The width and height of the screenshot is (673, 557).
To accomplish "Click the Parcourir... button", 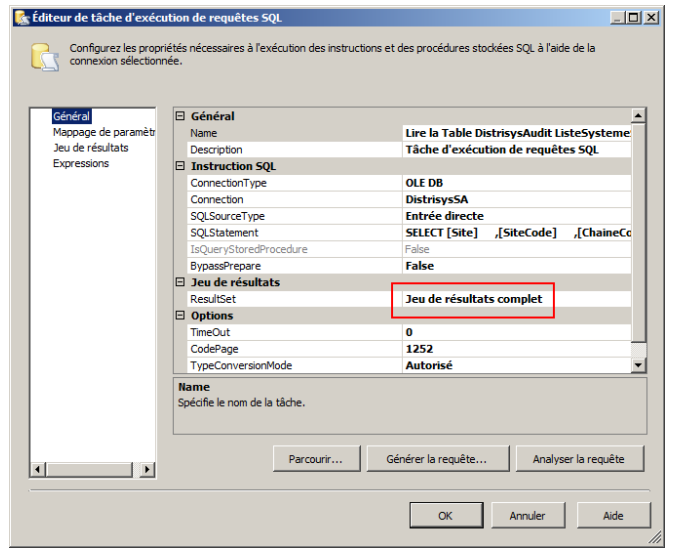I will point(316,459).
